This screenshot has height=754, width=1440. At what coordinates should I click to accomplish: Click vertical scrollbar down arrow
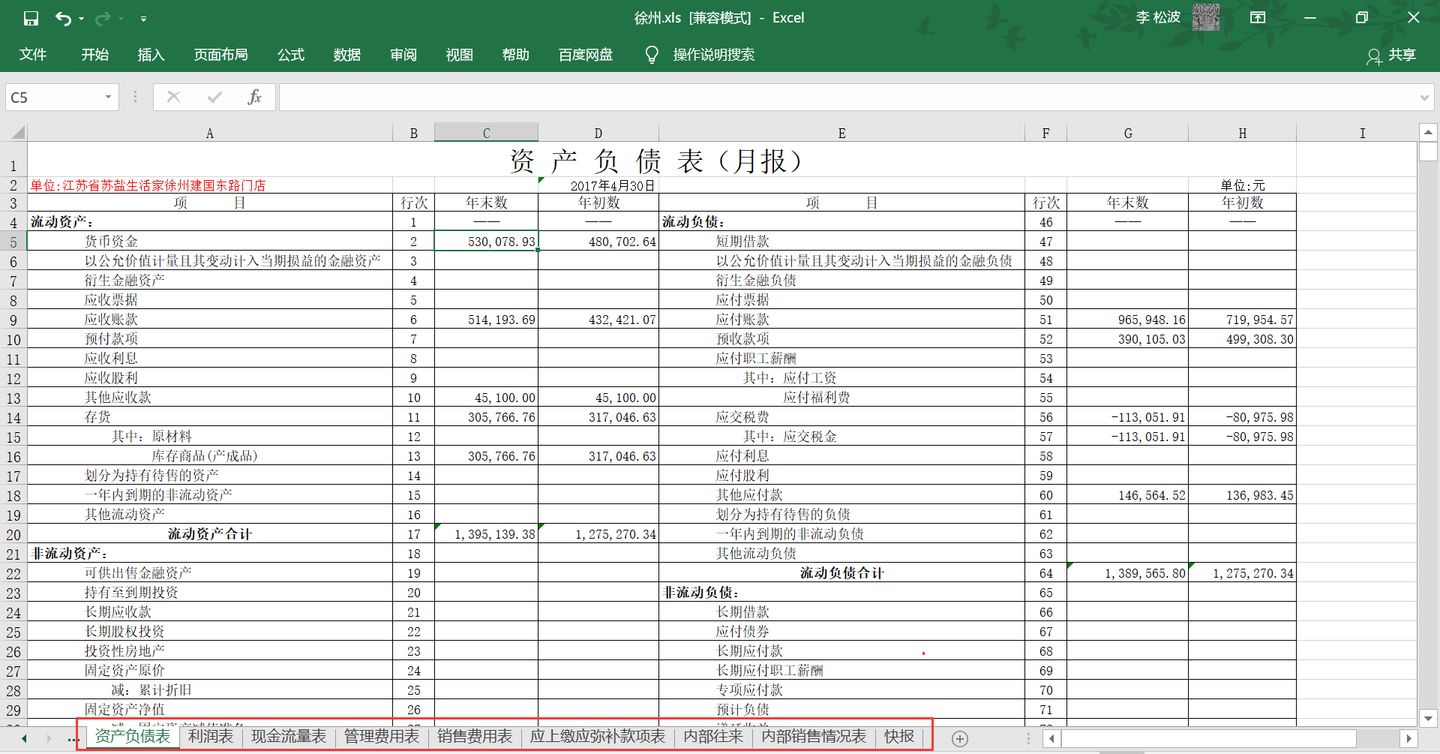(1426, 717)
